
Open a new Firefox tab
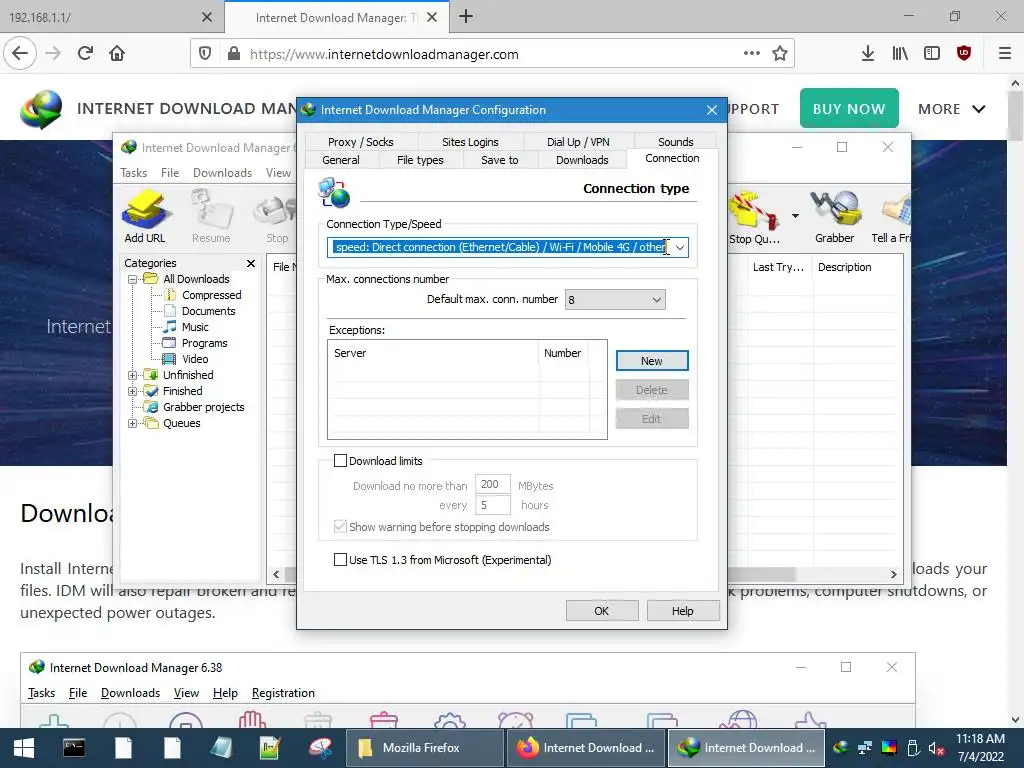tap(466, 16)
